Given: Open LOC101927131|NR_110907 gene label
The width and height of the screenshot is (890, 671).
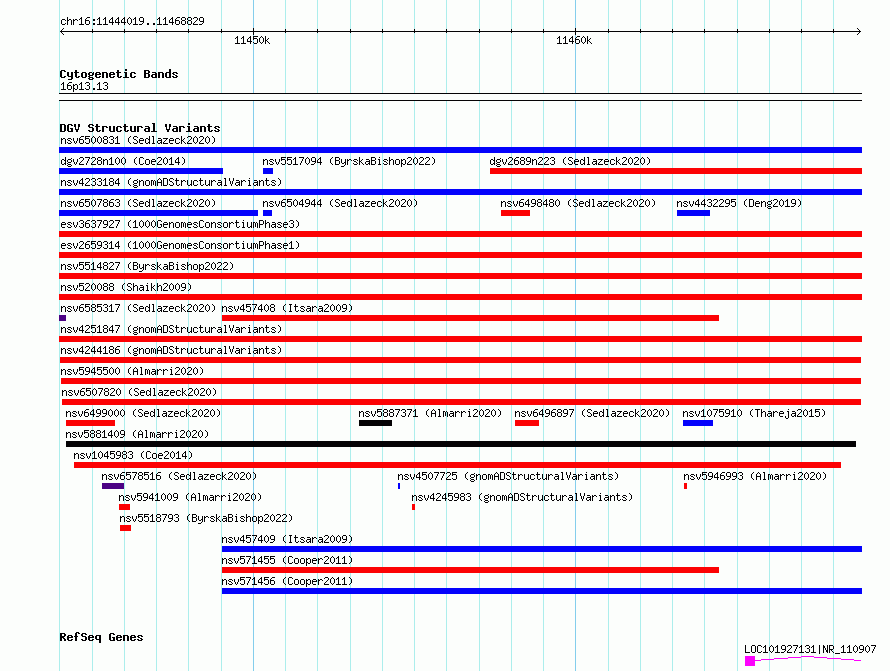Looking at the screenshot, I should [x=810, y=649].
